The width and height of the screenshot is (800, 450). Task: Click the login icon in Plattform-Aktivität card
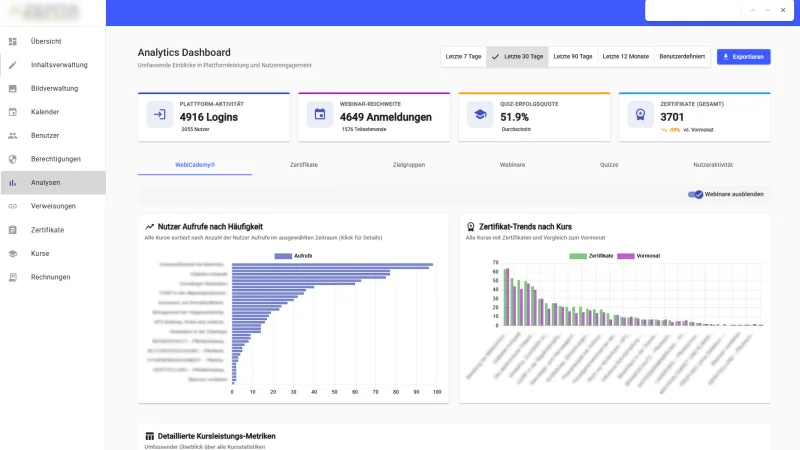tap(160, 114)
